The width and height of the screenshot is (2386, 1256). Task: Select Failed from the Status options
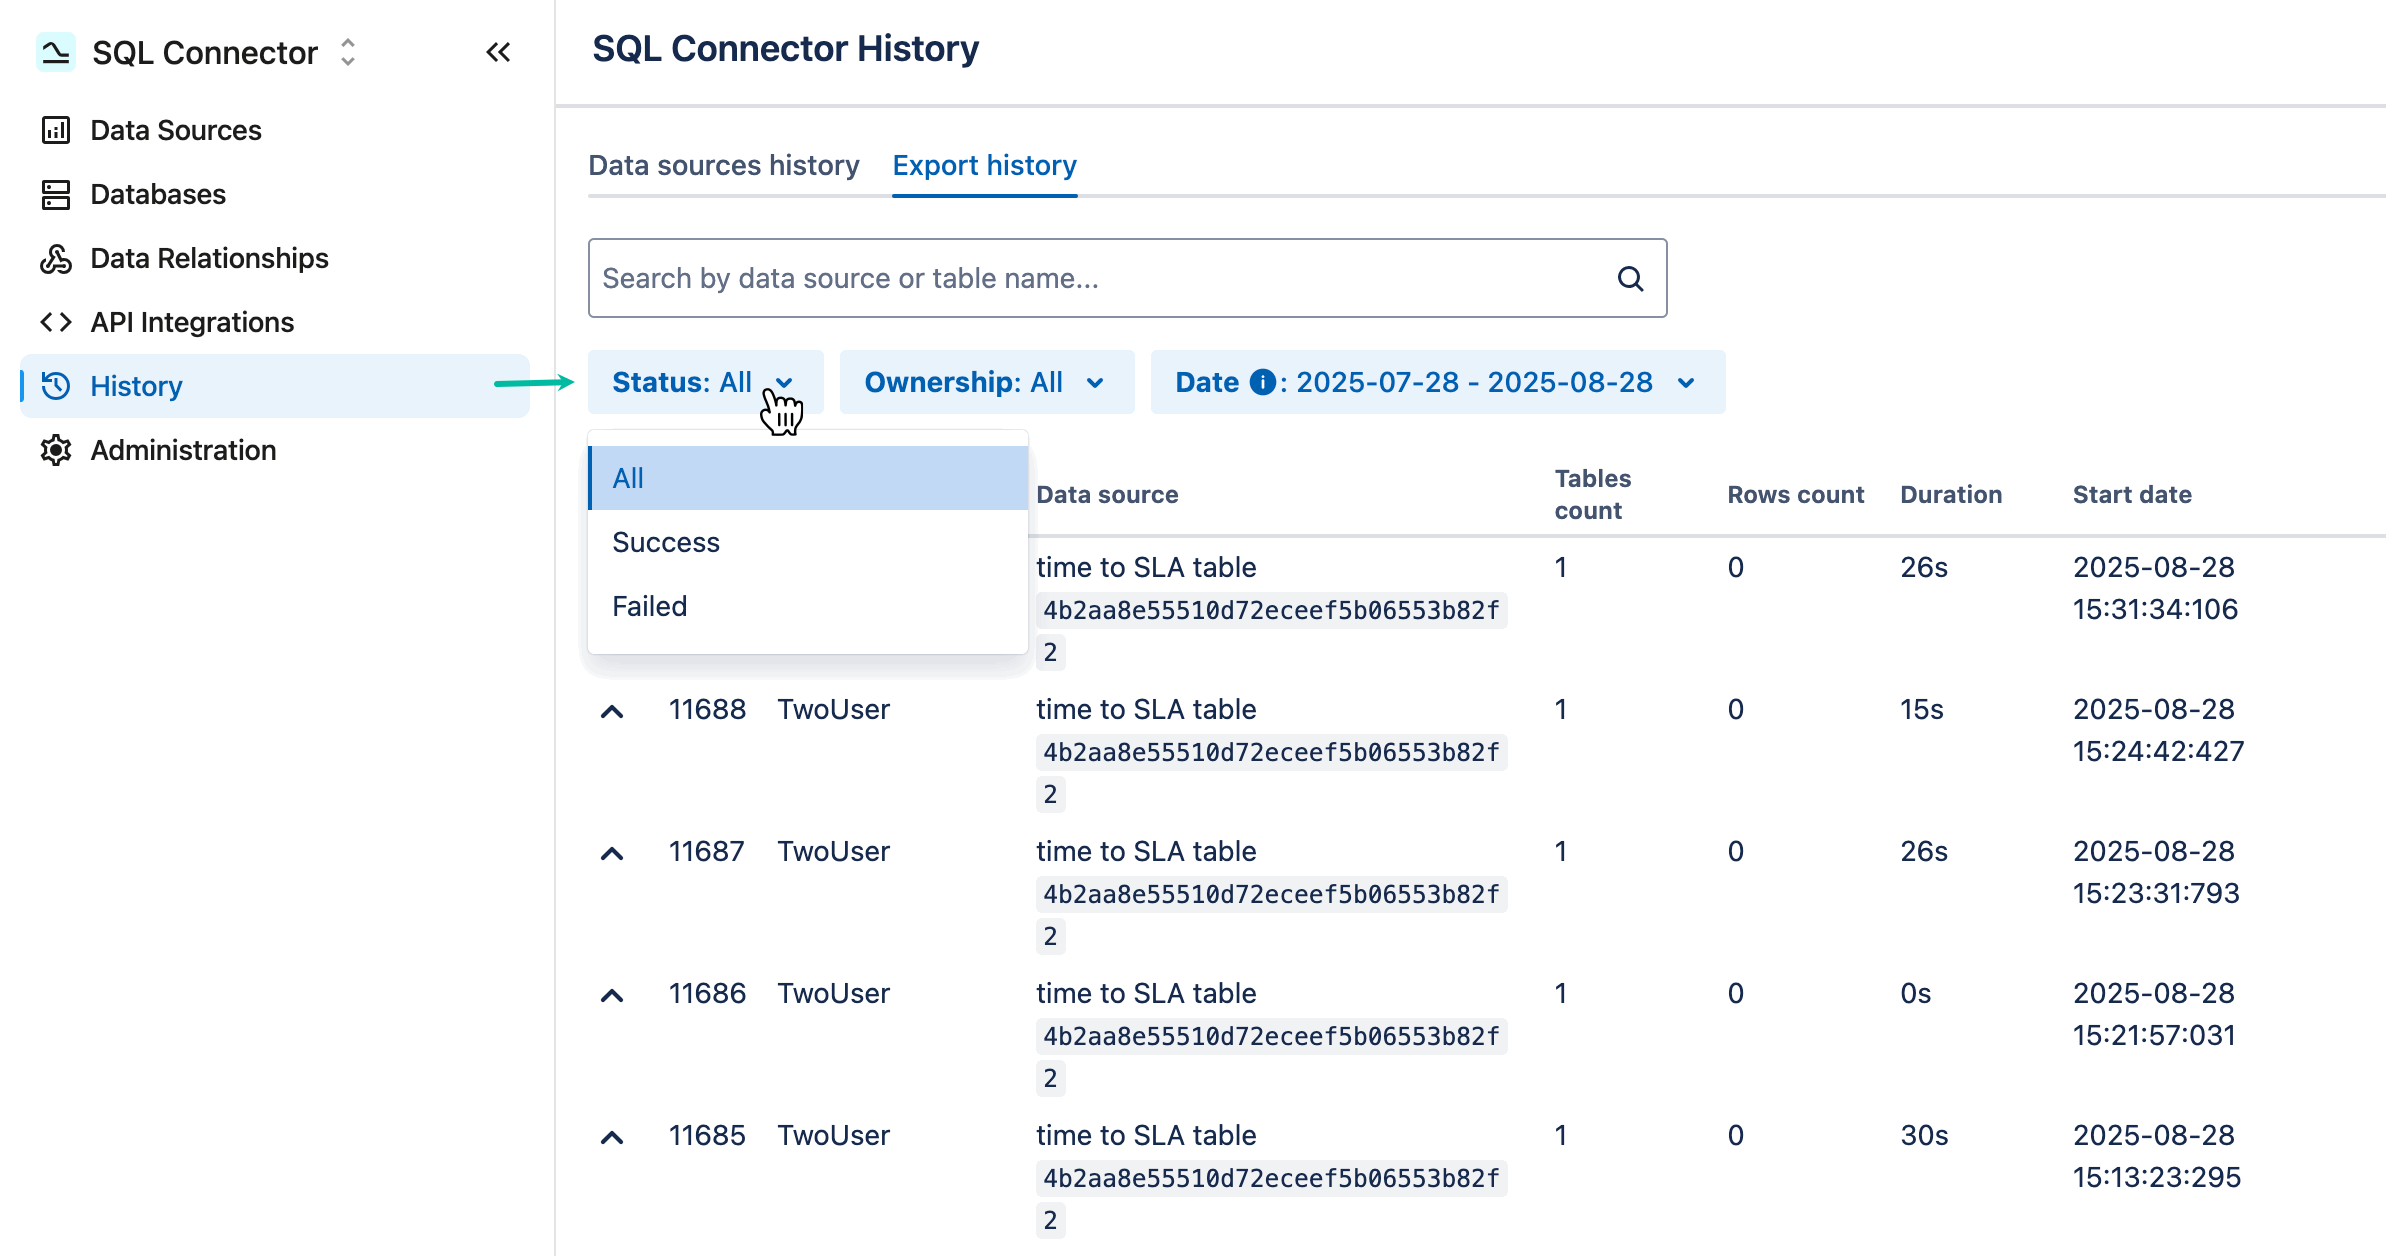pyautogui.click(x=649, y=605)
